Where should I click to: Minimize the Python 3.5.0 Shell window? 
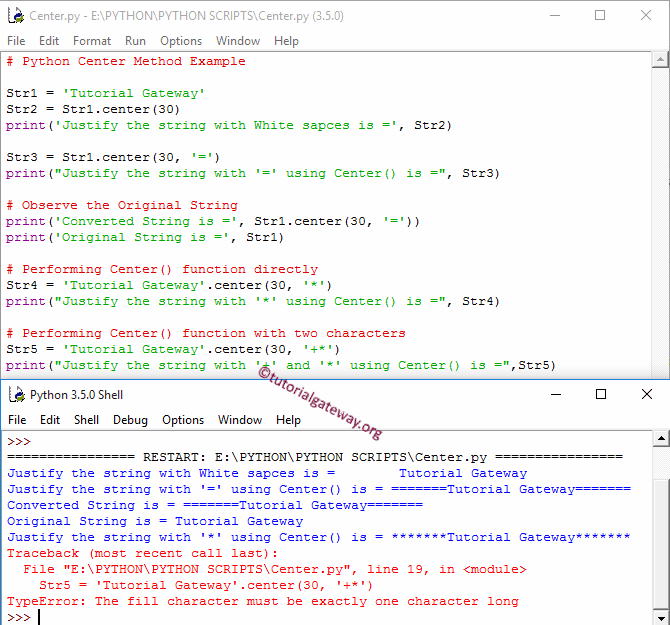555,394
